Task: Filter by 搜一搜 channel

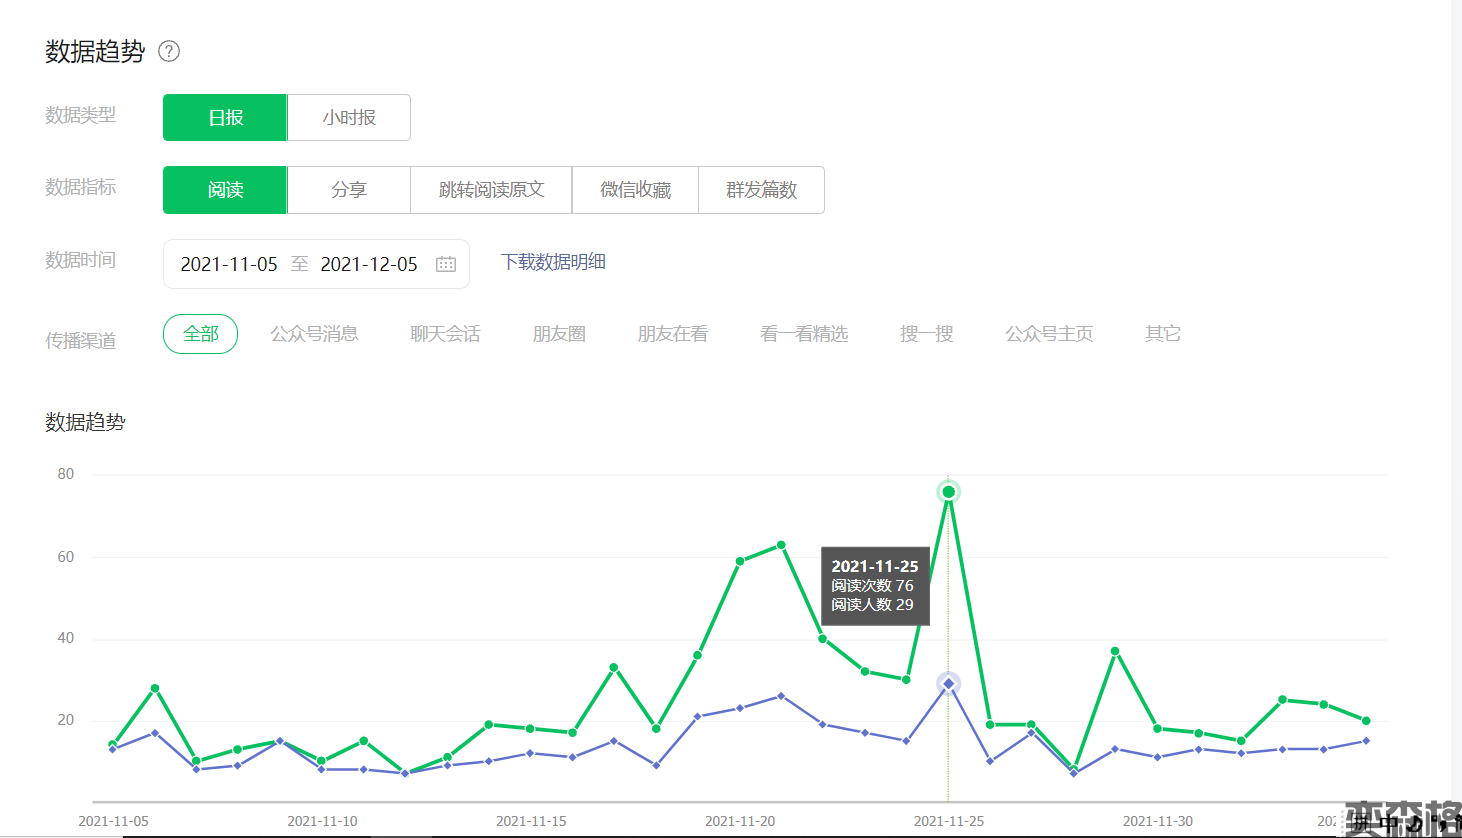Action: coord(926,334)
